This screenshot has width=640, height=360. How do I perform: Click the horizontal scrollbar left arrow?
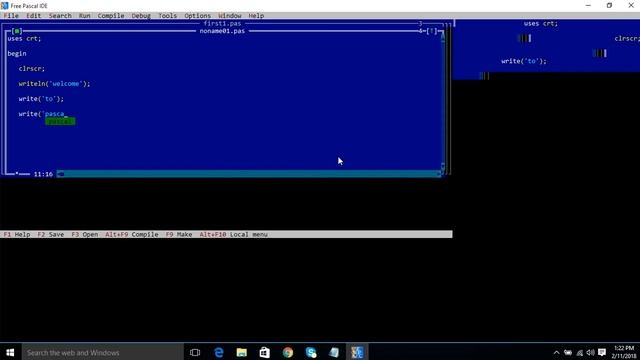coord(60,174)
